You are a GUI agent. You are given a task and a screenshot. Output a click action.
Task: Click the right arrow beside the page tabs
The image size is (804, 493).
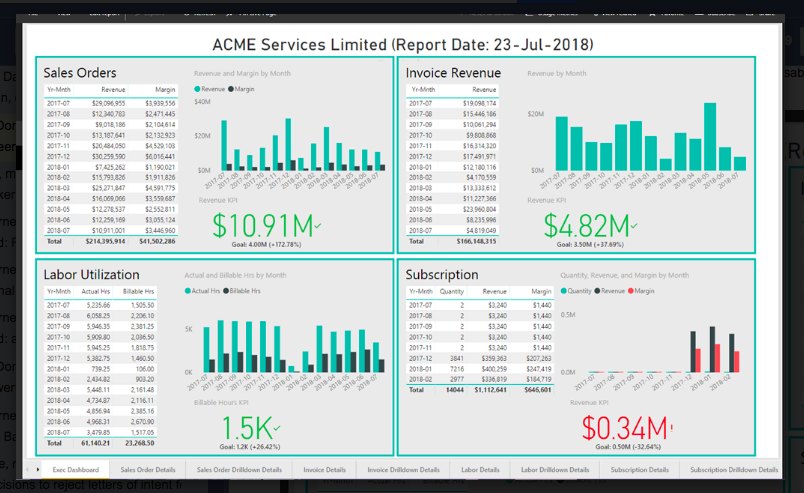click(37, 469)
